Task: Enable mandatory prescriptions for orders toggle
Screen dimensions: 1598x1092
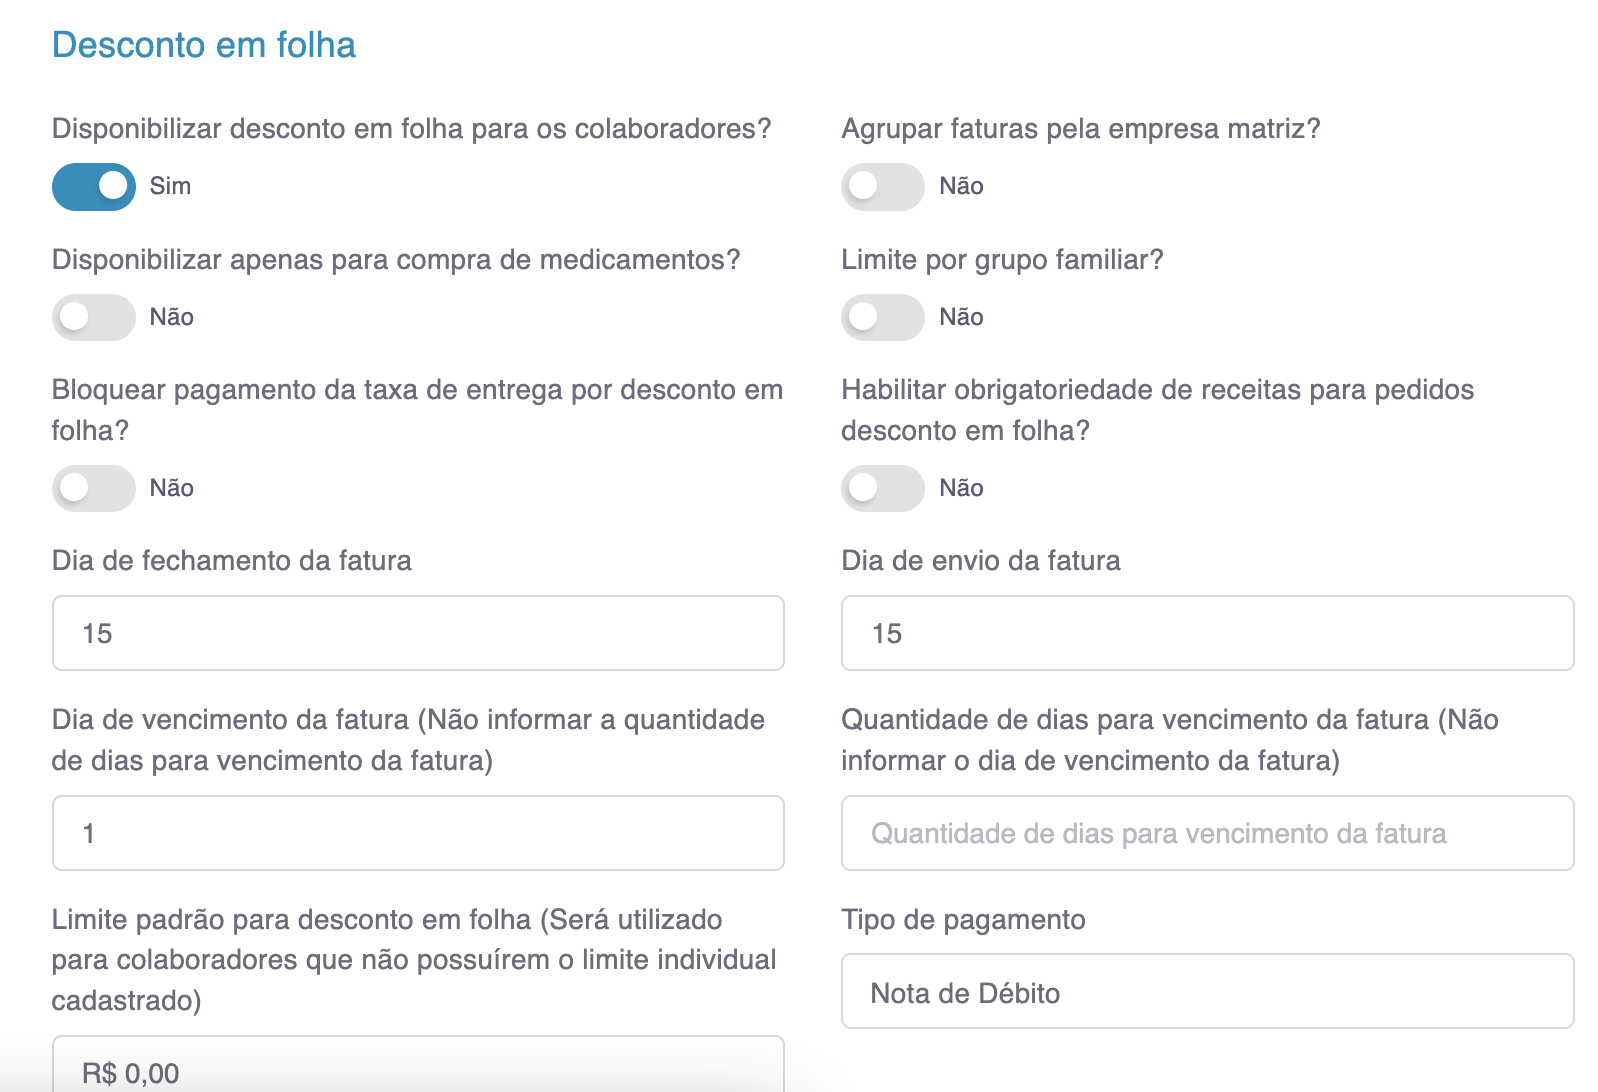Action: (882, 489)
